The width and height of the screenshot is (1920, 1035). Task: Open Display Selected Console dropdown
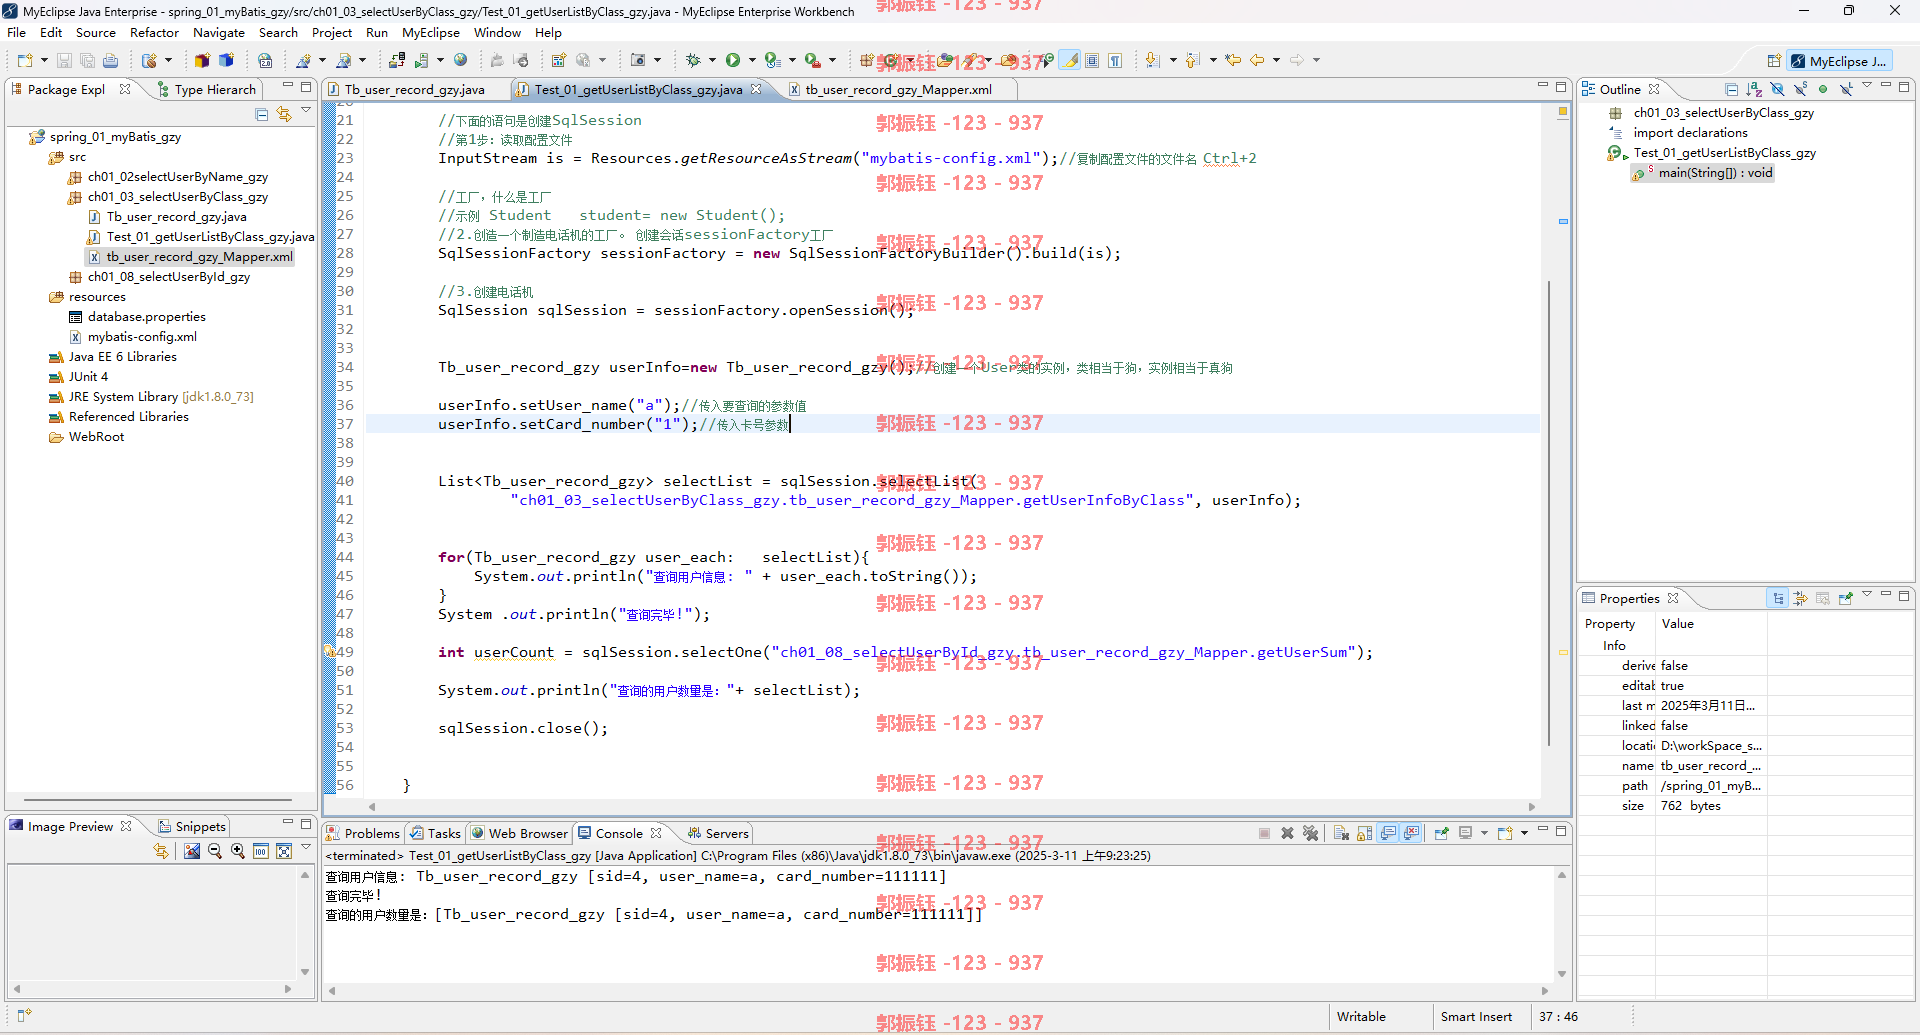pos(1484,833)
